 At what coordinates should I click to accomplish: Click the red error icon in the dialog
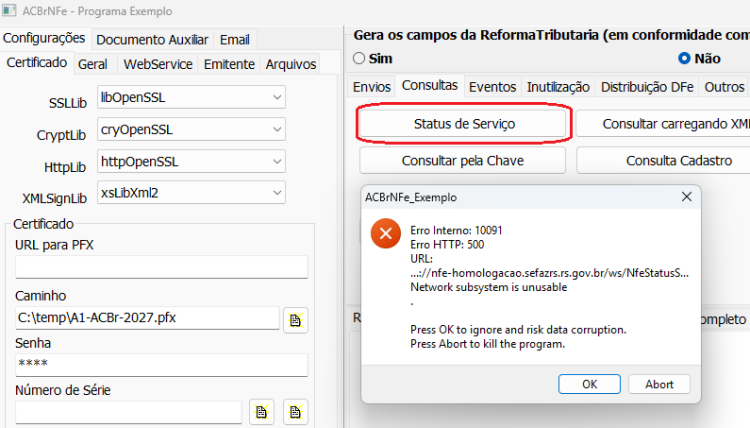tap(386, 233)
